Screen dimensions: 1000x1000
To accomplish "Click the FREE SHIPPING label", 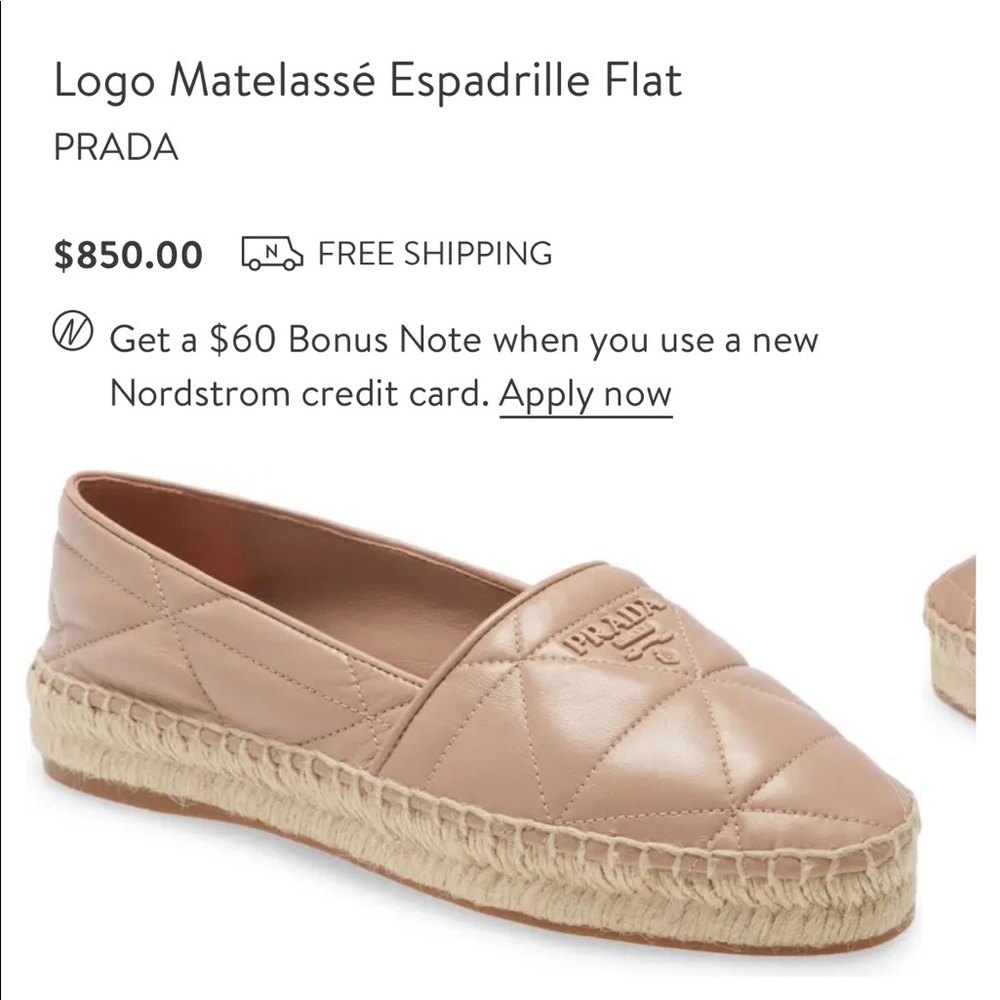I will [435, 253].
